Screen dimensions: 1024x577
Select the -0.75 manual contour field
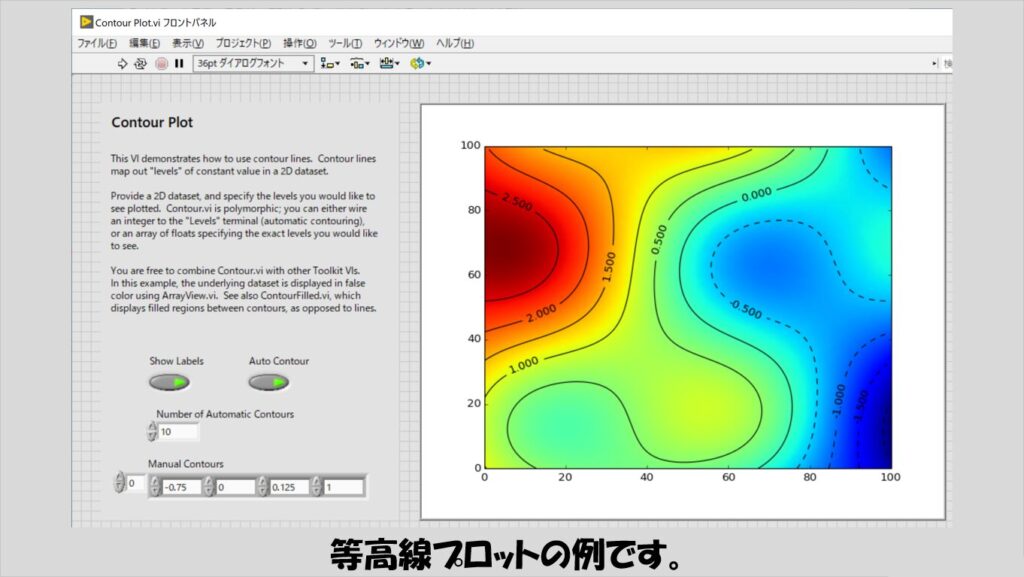click(x=180, y=487)
